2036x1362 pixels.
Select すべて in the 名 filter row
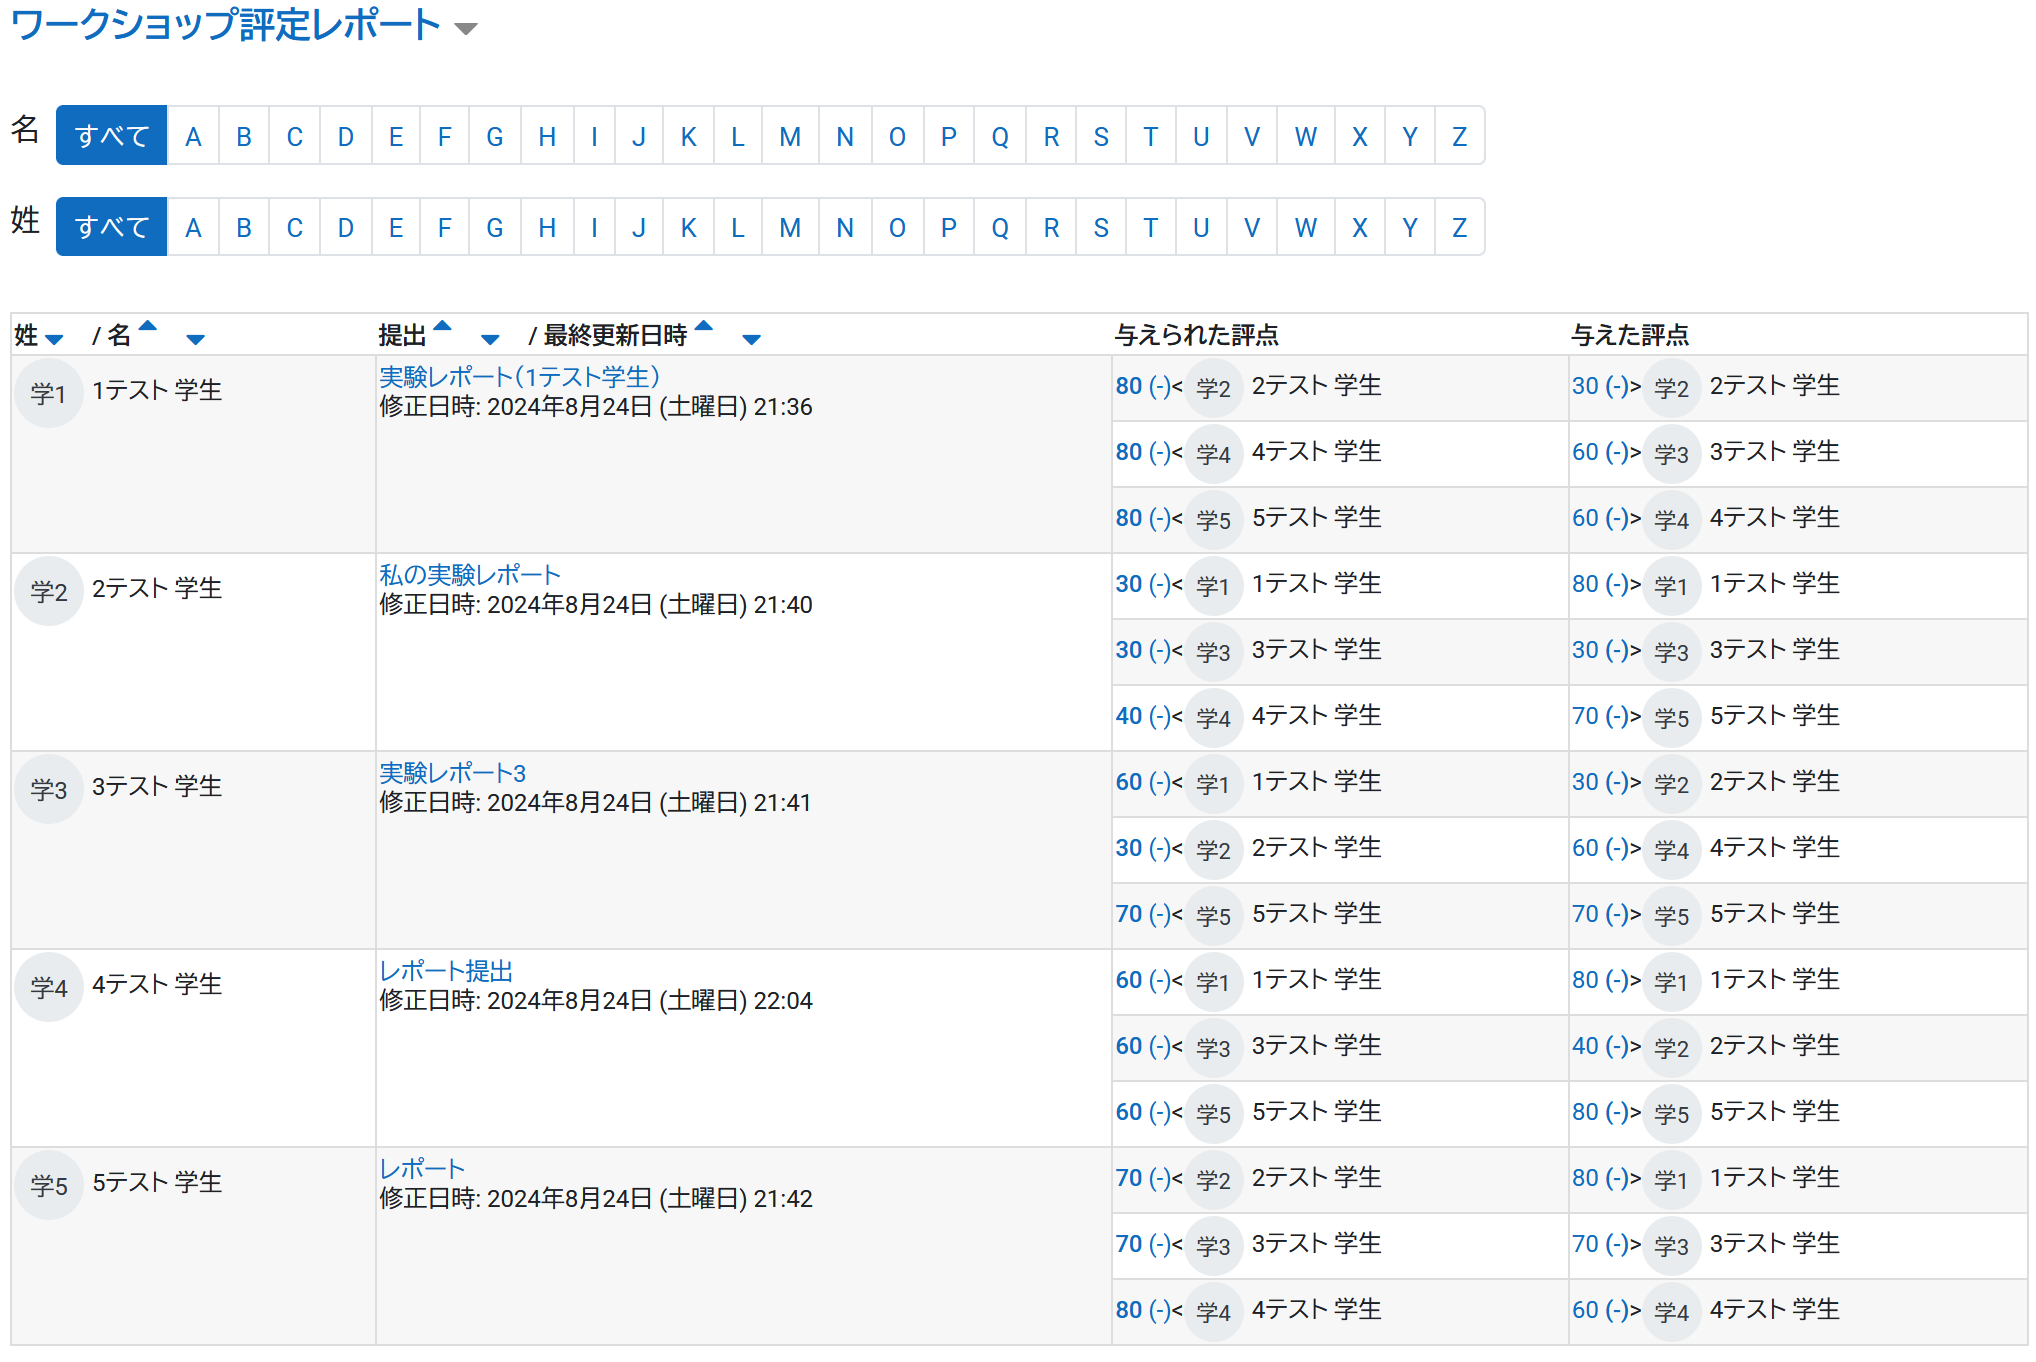pyautogui.click(x=112, y=136)
